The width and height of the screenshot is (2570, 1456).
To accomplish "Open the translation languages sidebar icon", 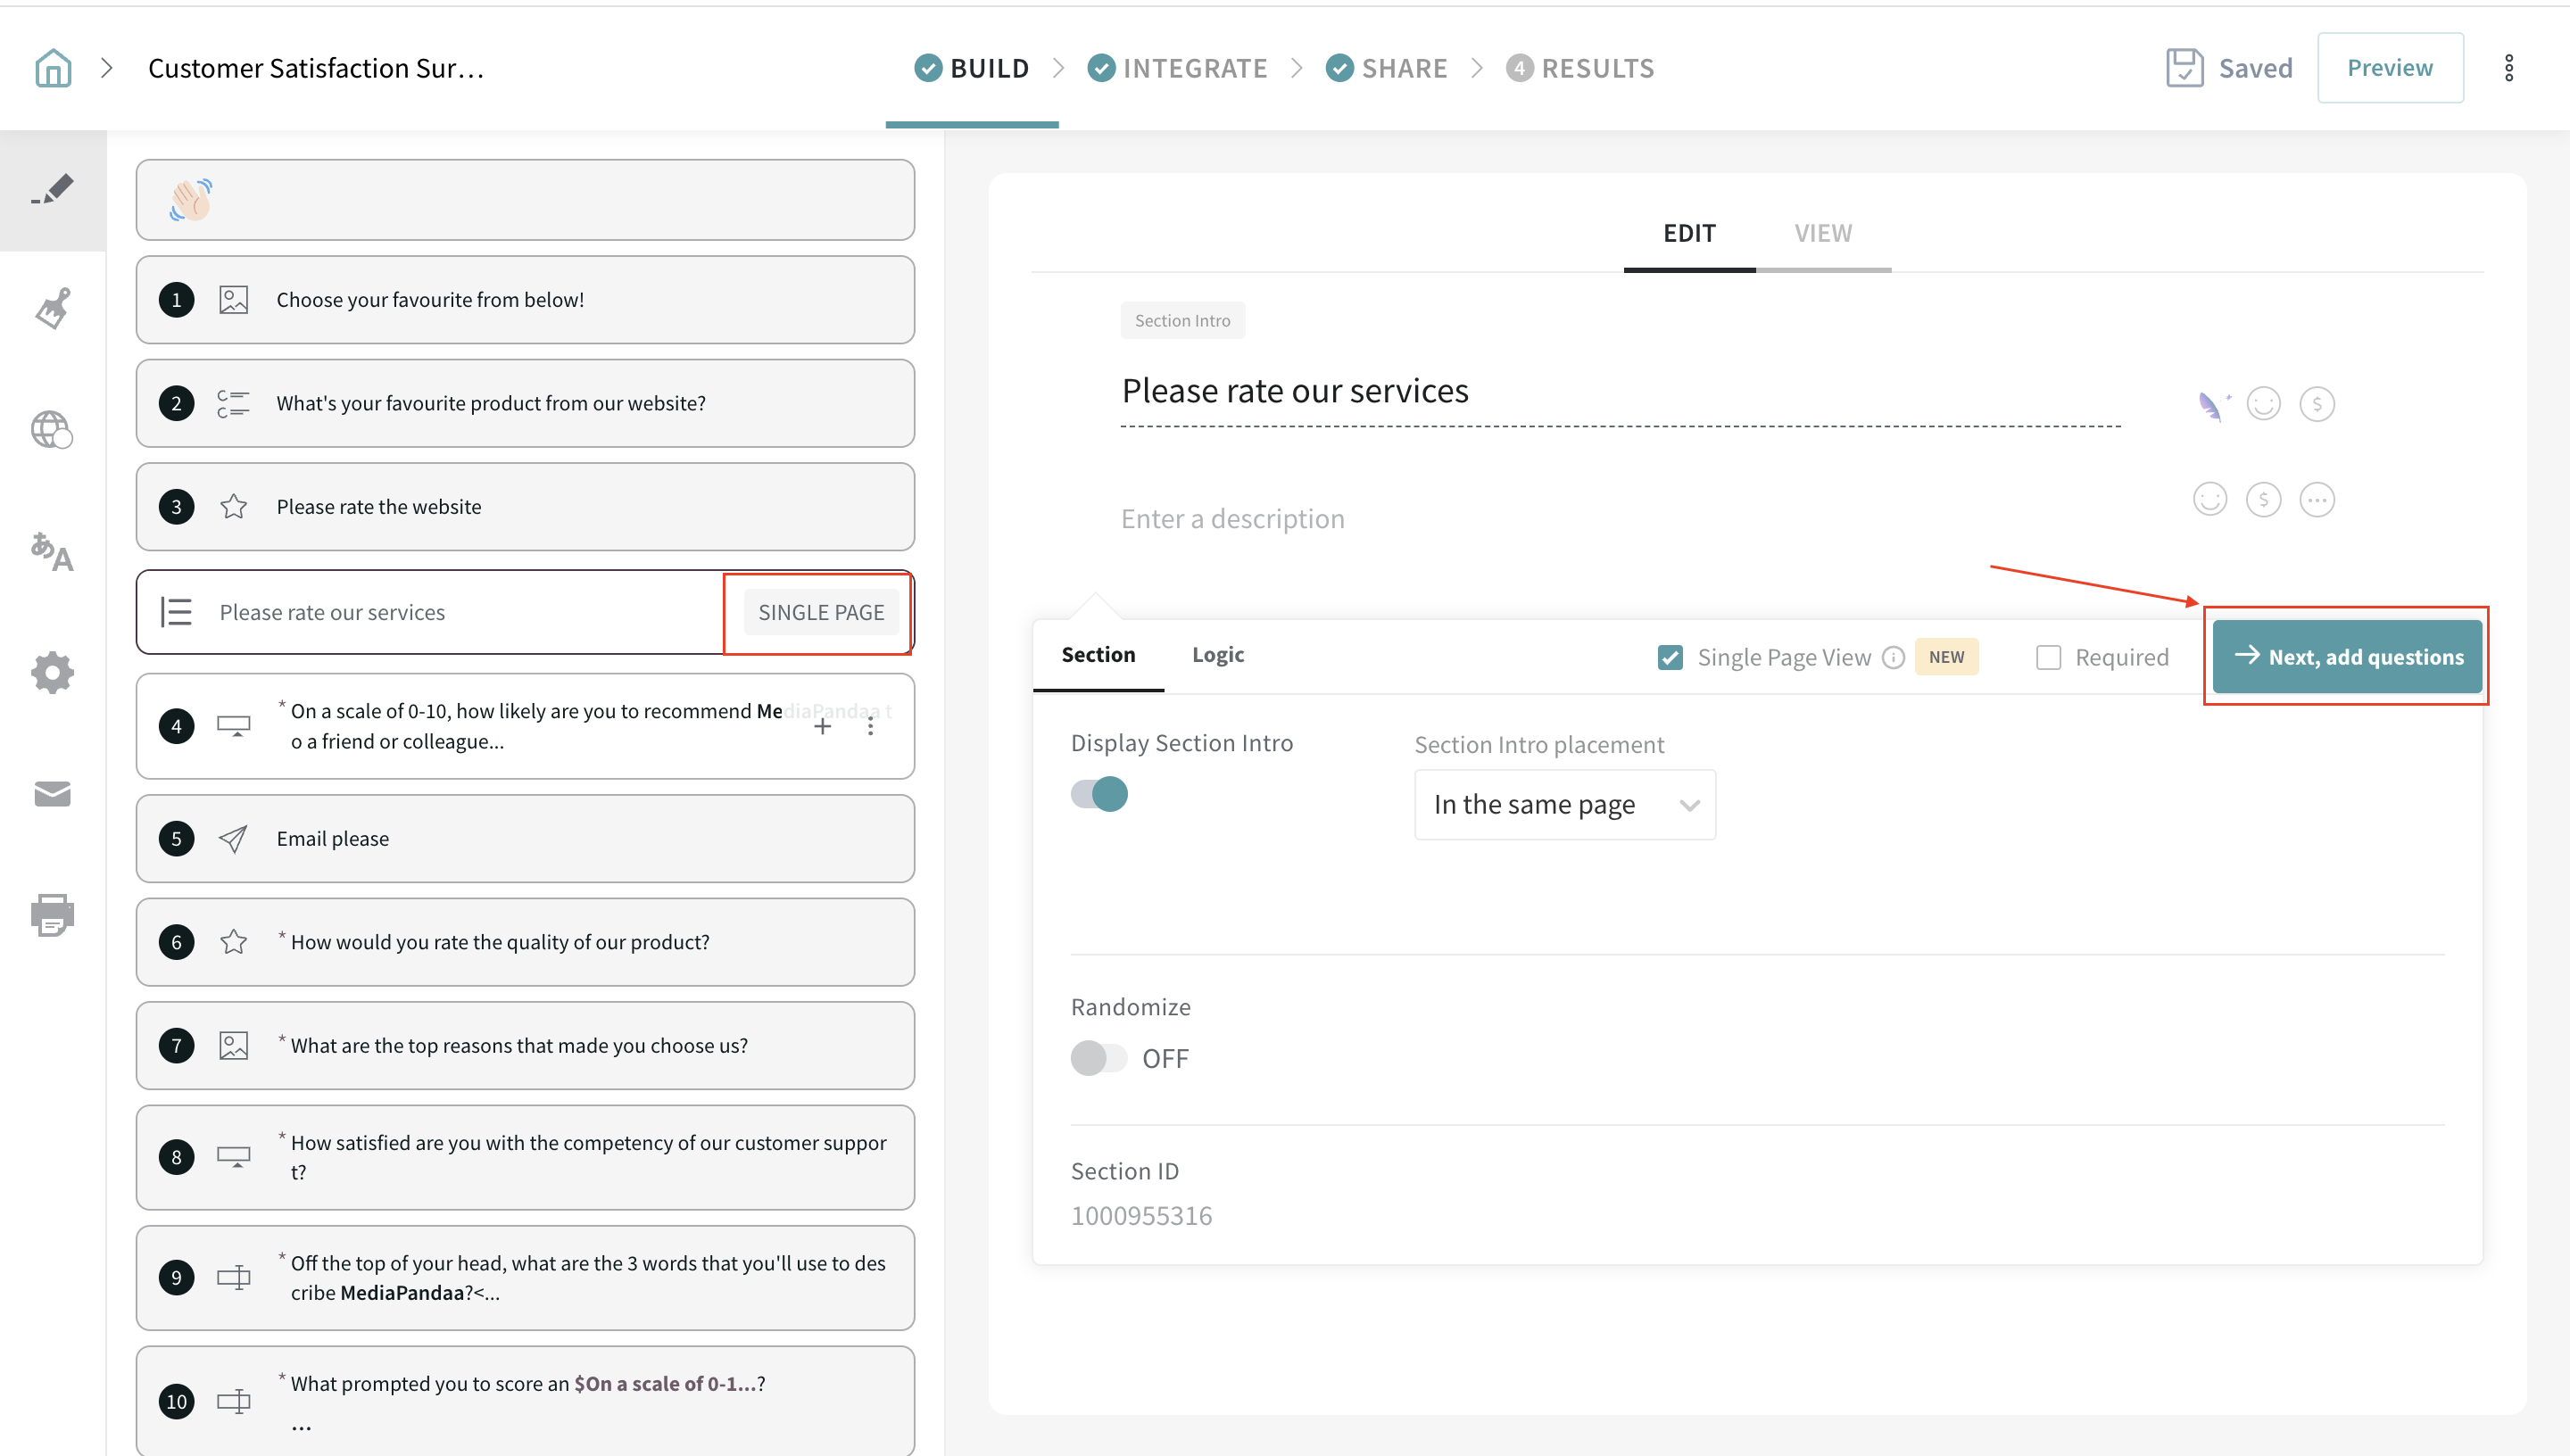I will click(53, 551).
